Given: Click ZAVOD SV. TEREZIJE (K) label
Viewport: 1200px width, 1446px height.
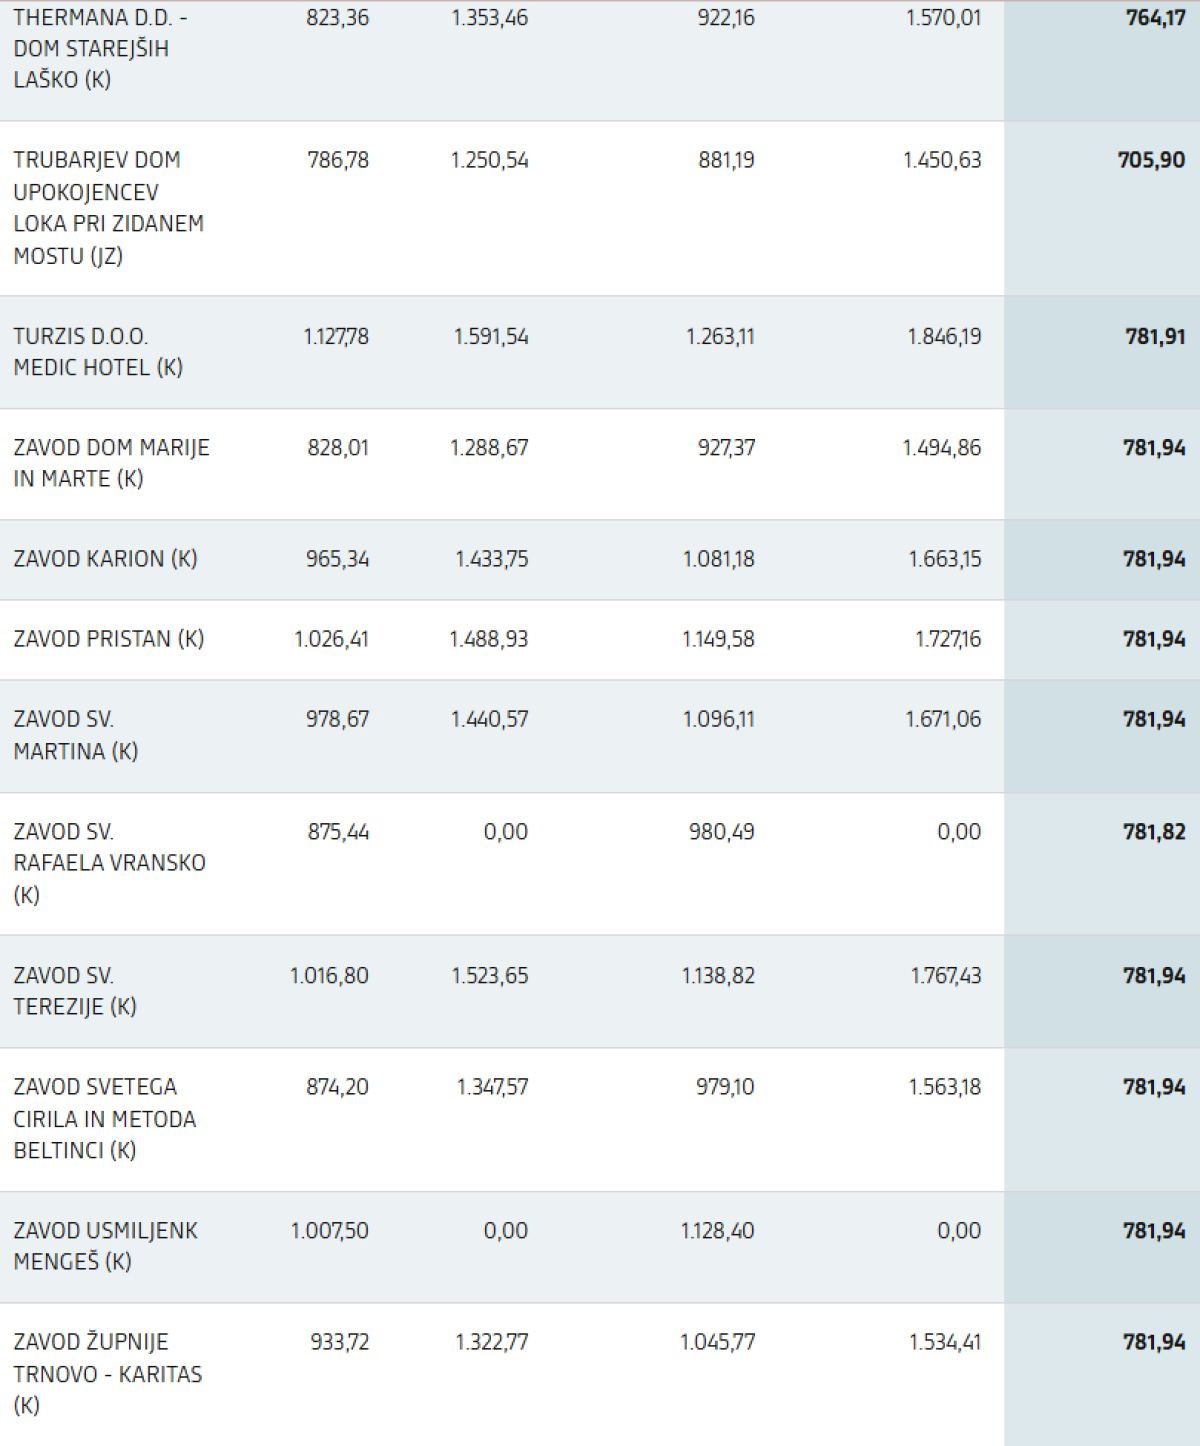Looking at the screenshot, I should coord(74,990).
